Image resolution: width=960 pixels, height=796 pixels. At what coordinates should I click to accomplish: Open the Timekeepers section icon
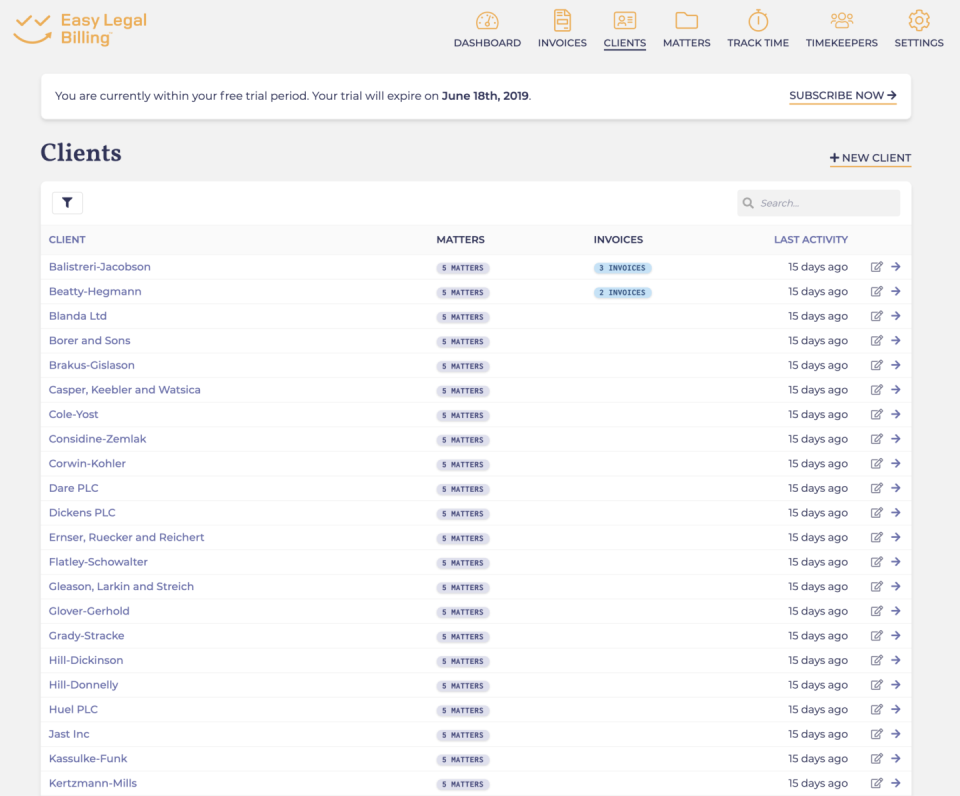(x=841, y=28)
